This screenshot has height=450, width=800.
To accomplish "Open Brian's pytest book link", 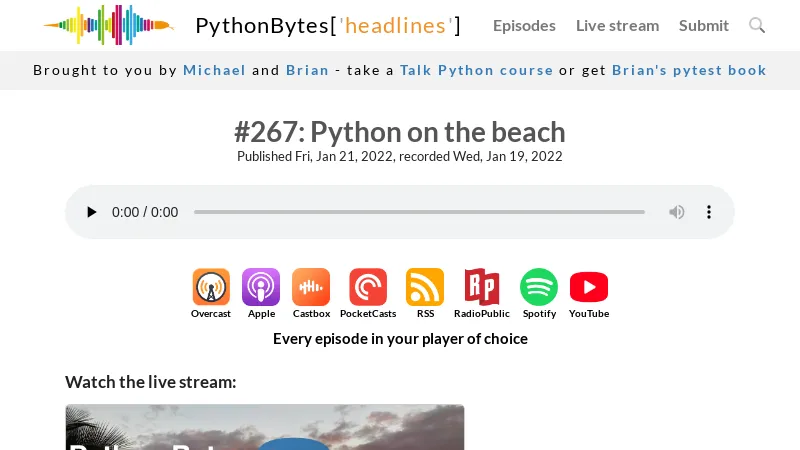I will pos(689,70).
